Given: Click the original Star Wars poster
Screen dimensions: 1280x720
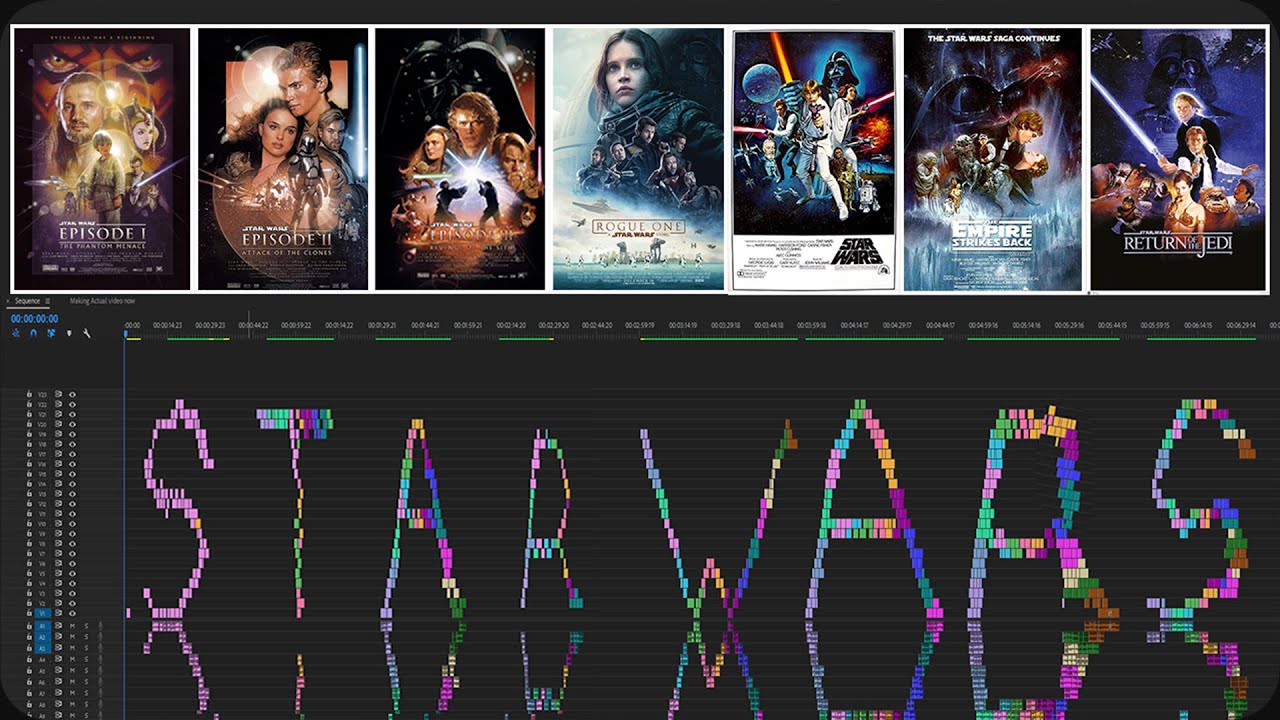Looking at the screenshot, I should pos(813,160).
